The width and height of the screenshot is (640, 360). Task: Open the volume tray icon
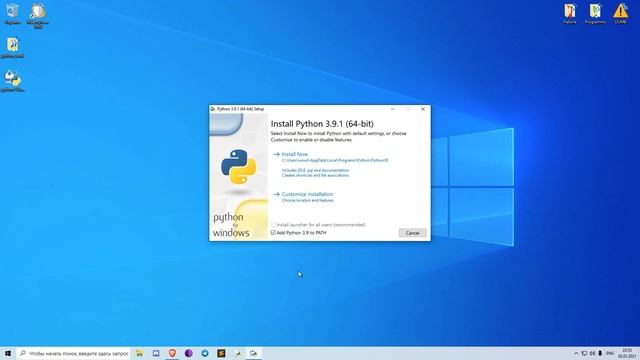pyautogui.click(x=592, y=353)
